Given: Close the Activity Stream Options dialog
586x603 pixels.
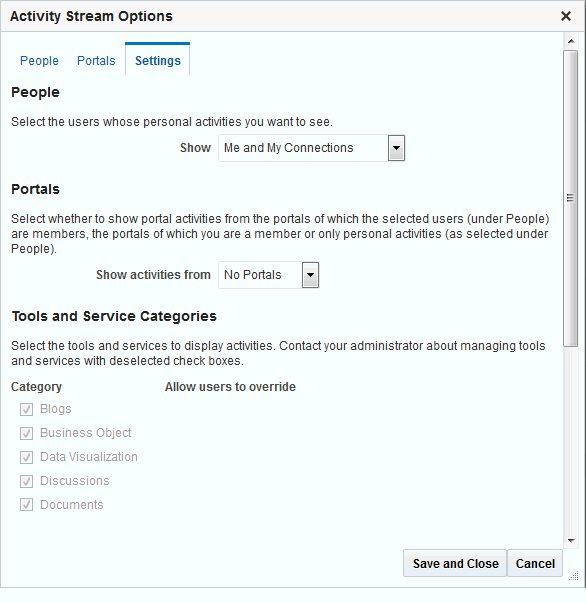Looking at the screenshot, I should [566, 16].
